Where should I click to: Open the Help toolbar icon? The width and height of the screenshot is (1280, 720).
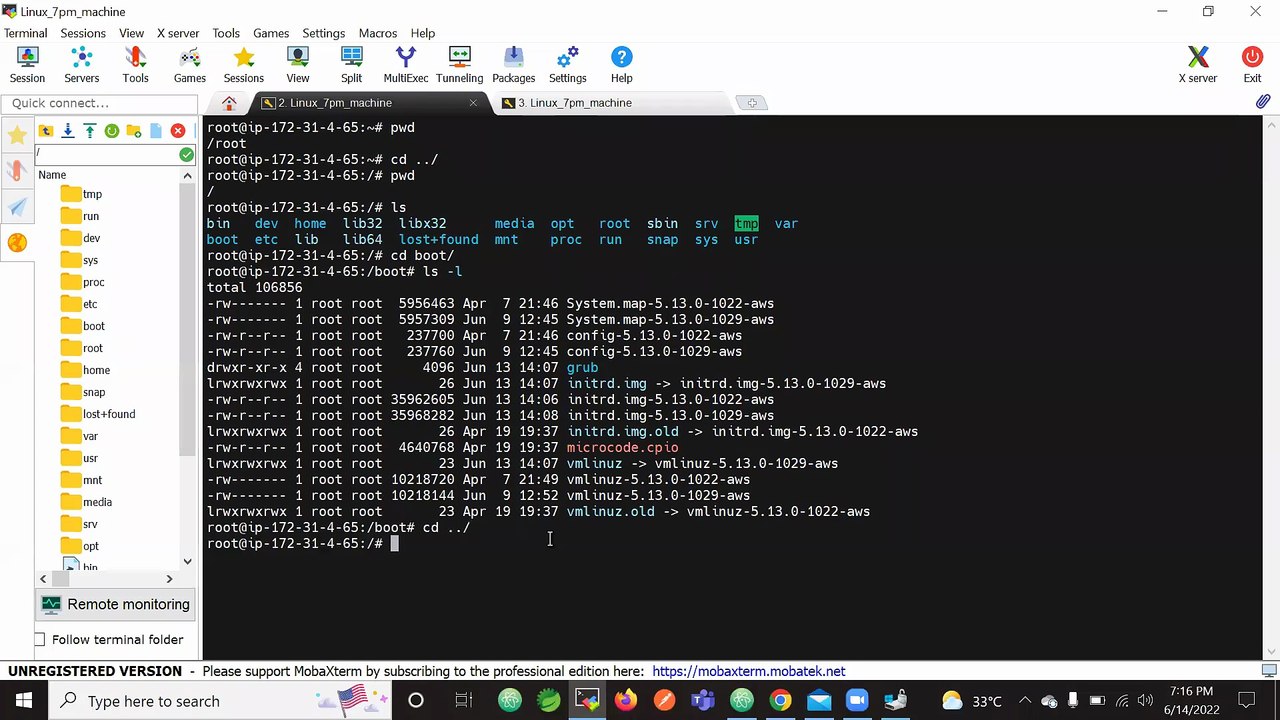tap(622, 65)
